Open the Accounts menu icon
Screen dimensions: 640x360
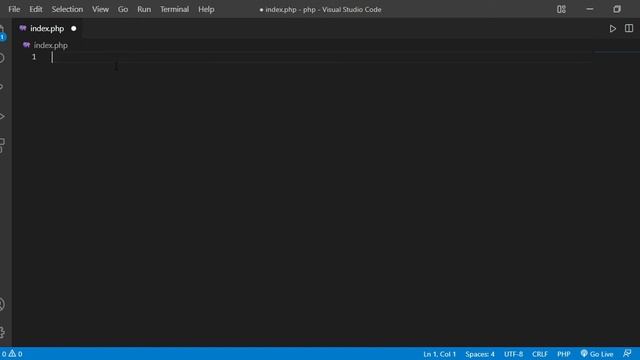(x=2, y=304)
